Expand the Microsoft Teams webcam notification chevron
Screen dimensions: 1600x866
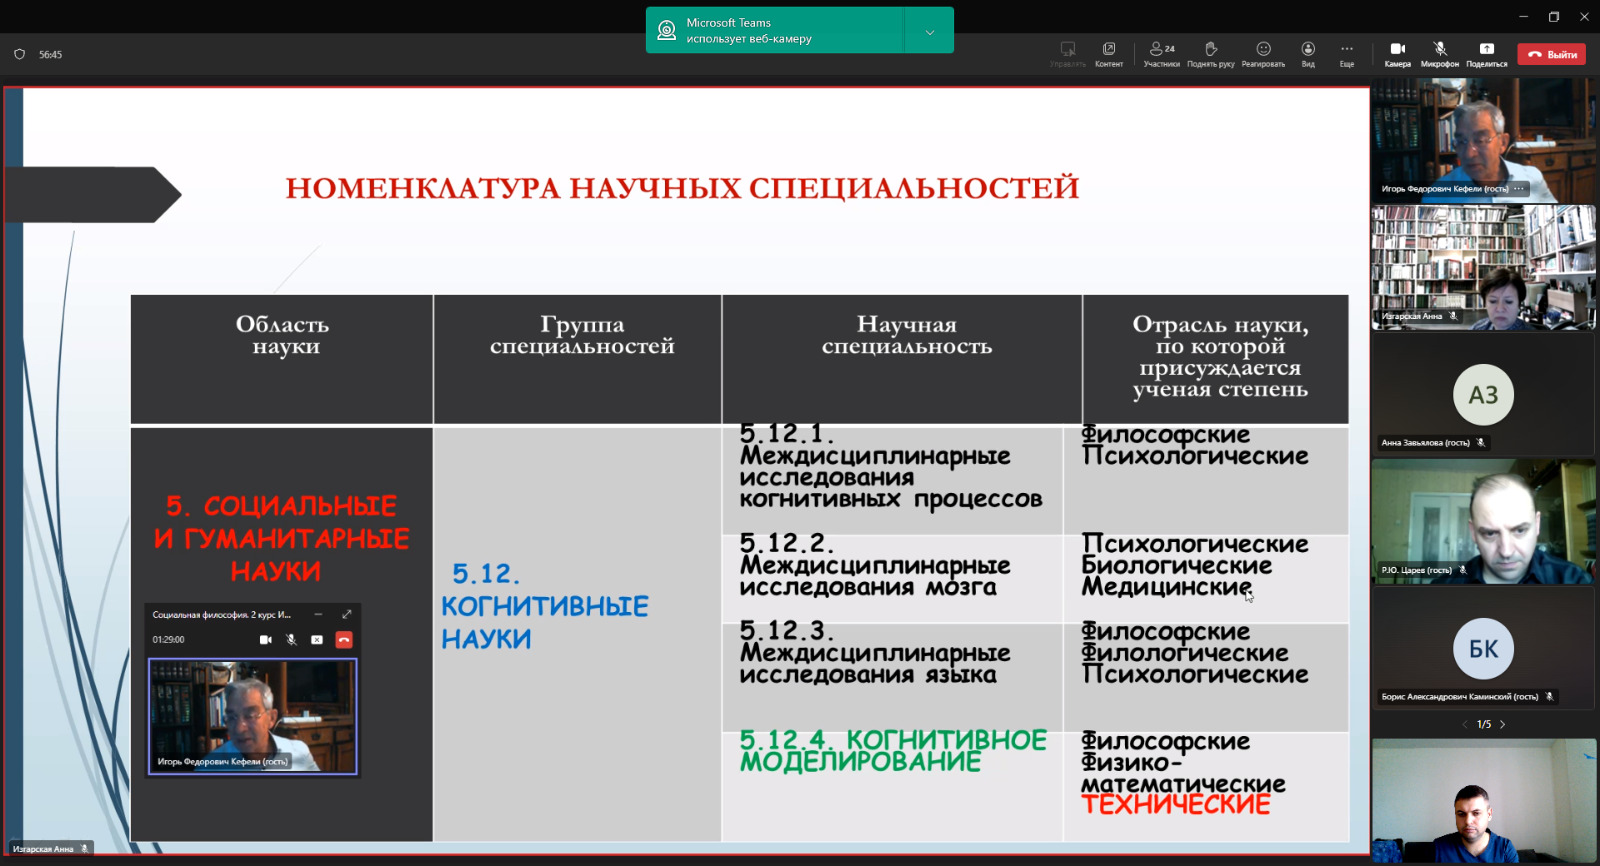929,32
